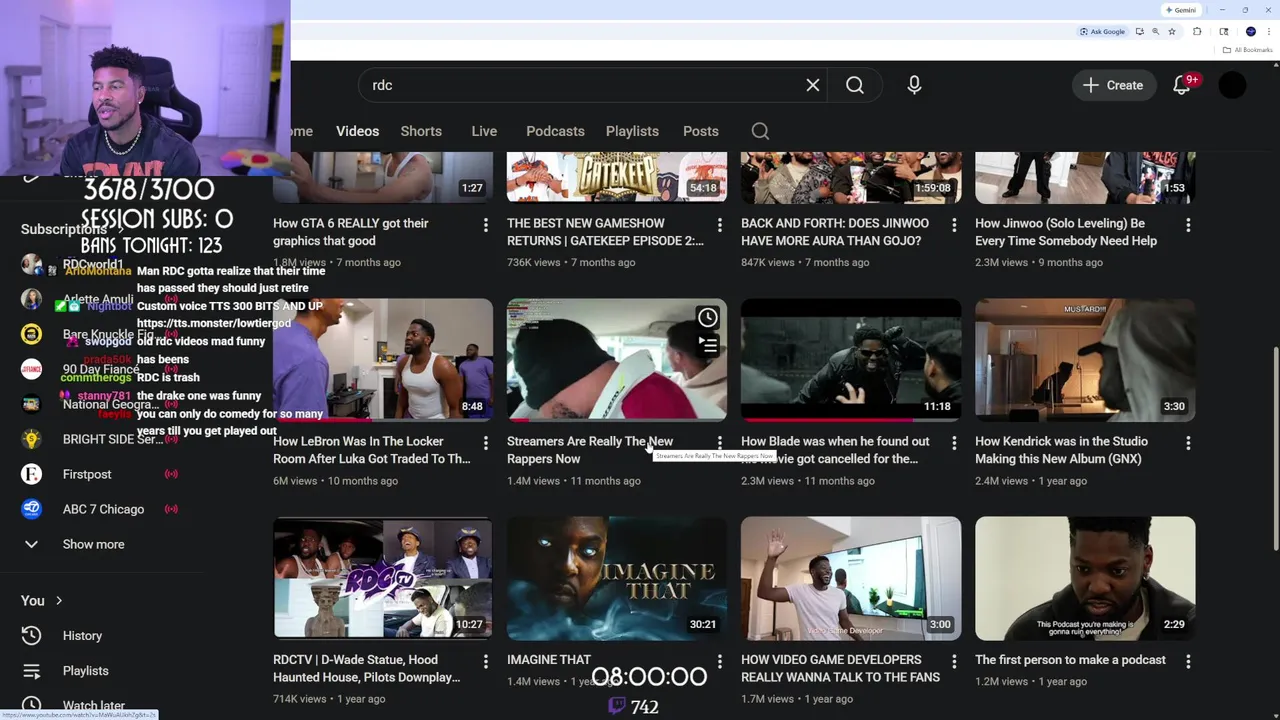
Task: Start voice search with the microphone
Action: tap(914, 85)
